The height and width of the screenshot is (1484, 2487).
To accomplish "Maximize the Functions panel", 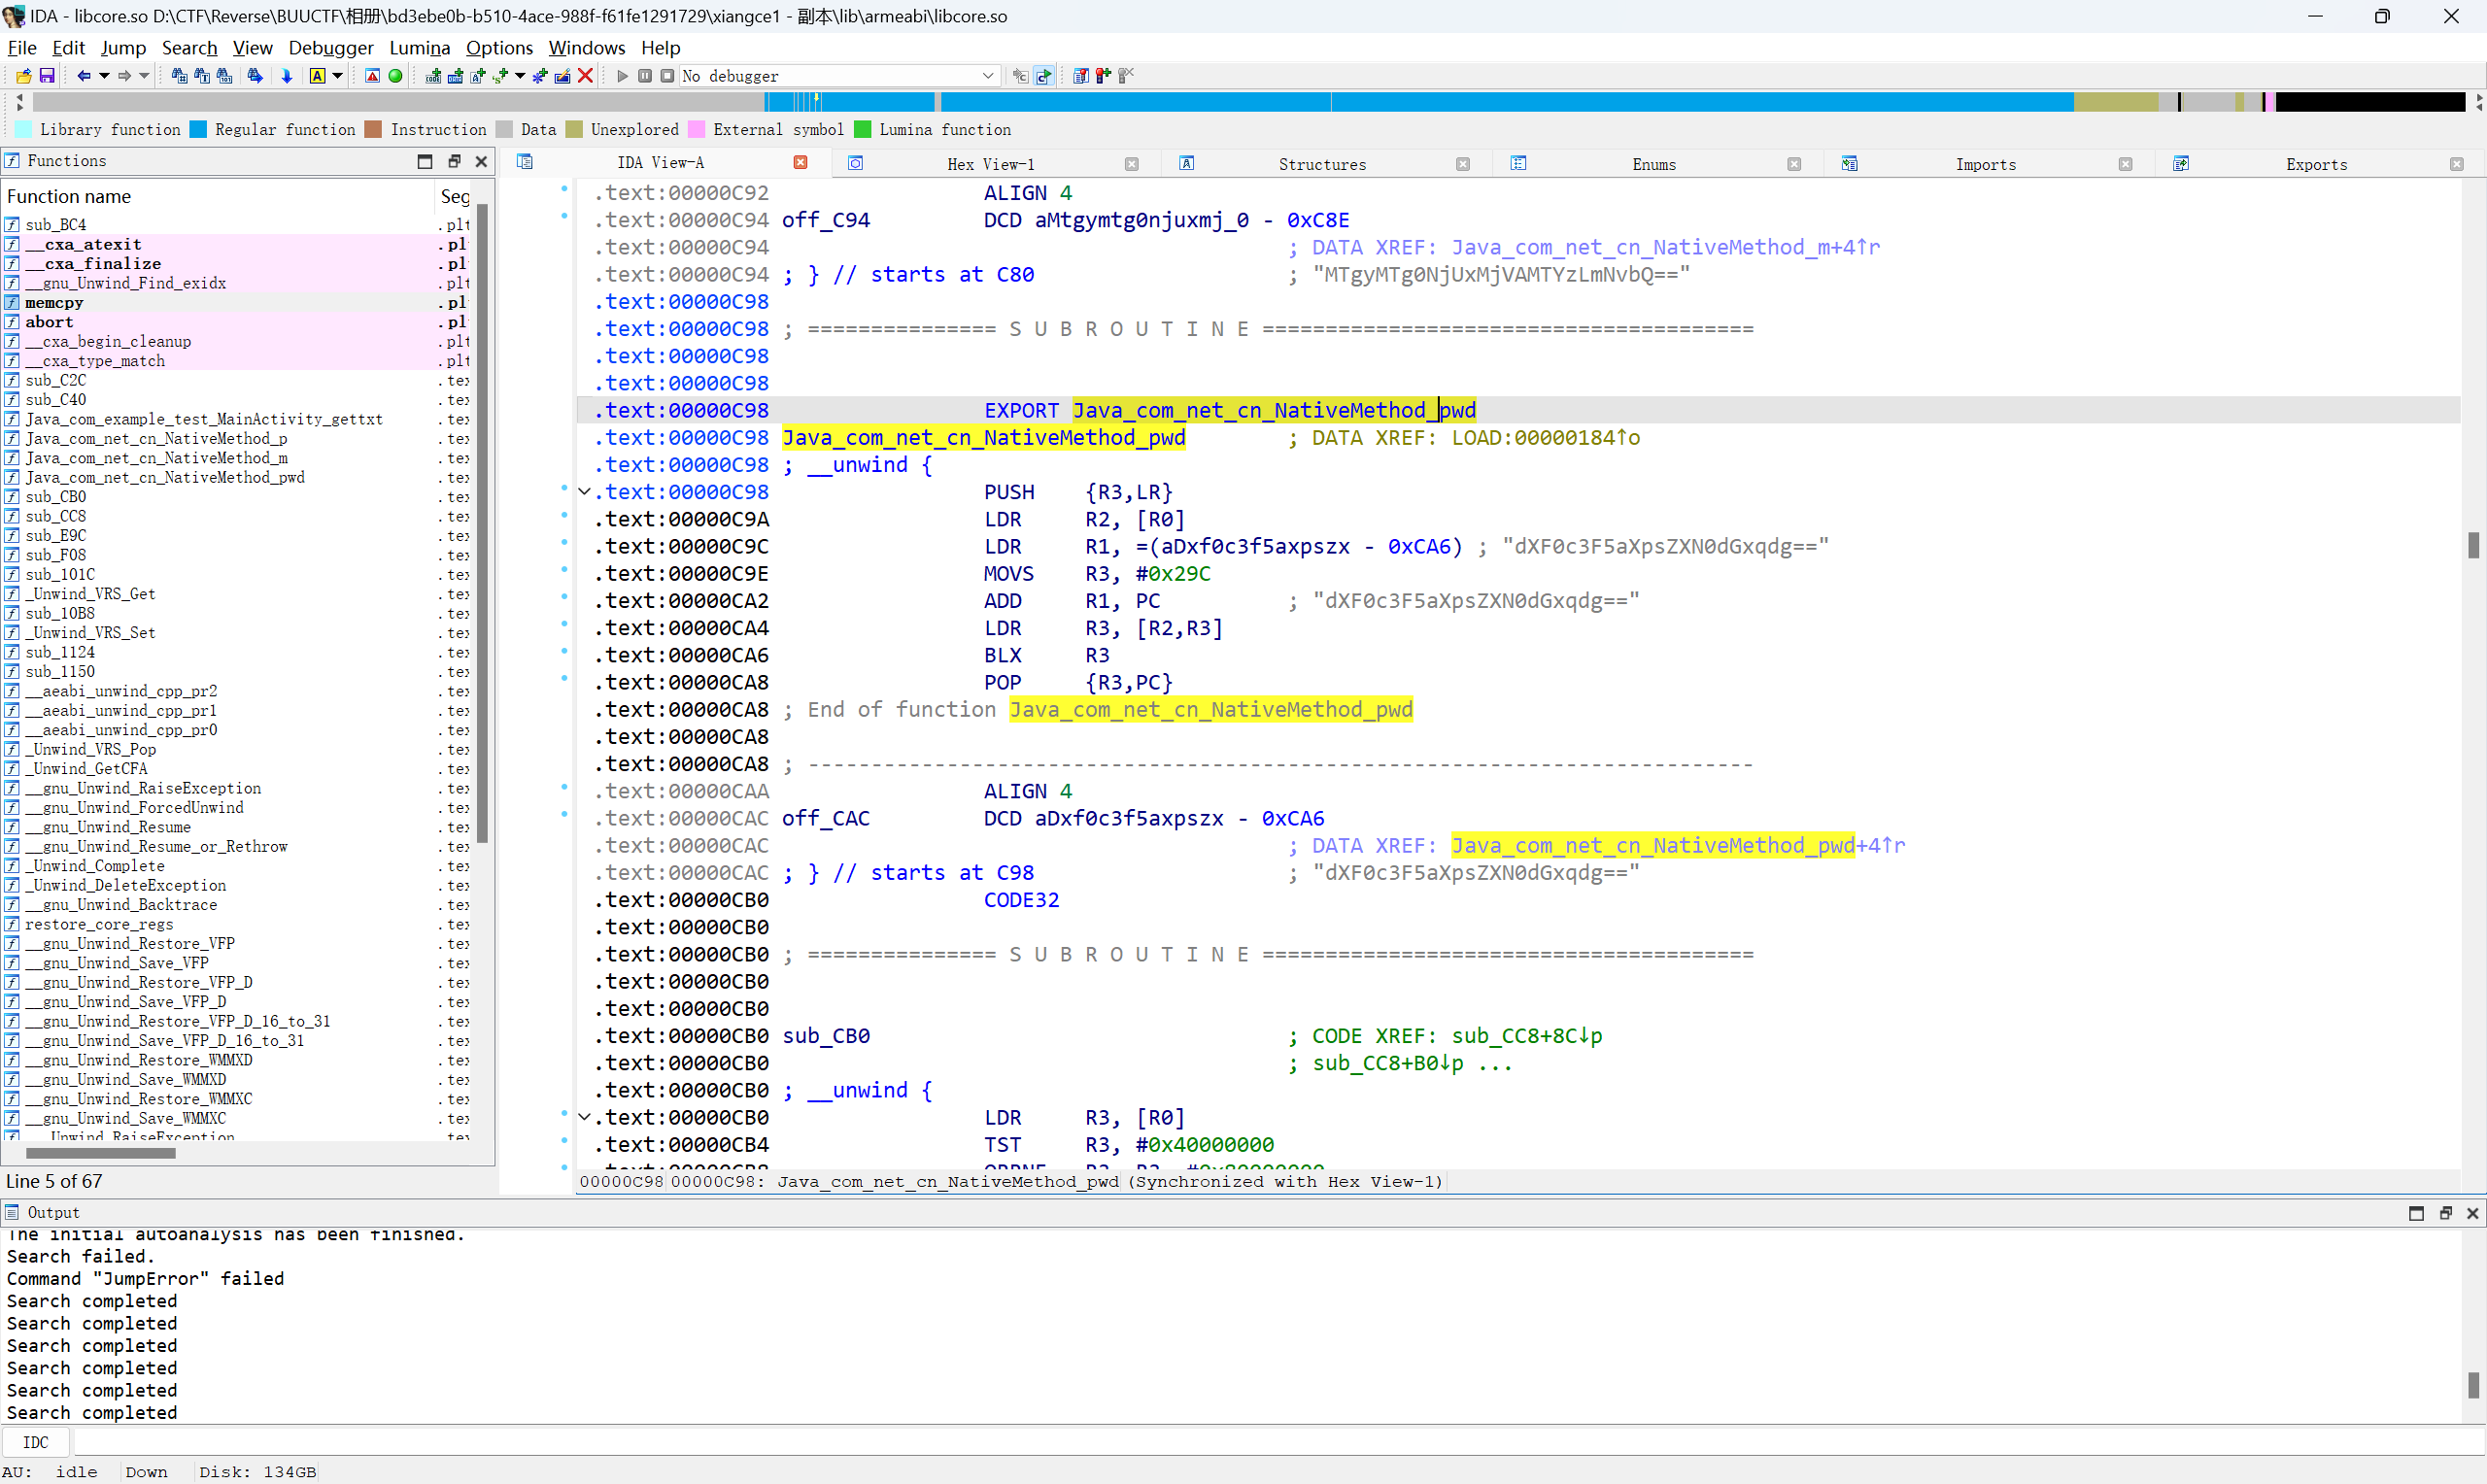I will click(x=425, y=161).
